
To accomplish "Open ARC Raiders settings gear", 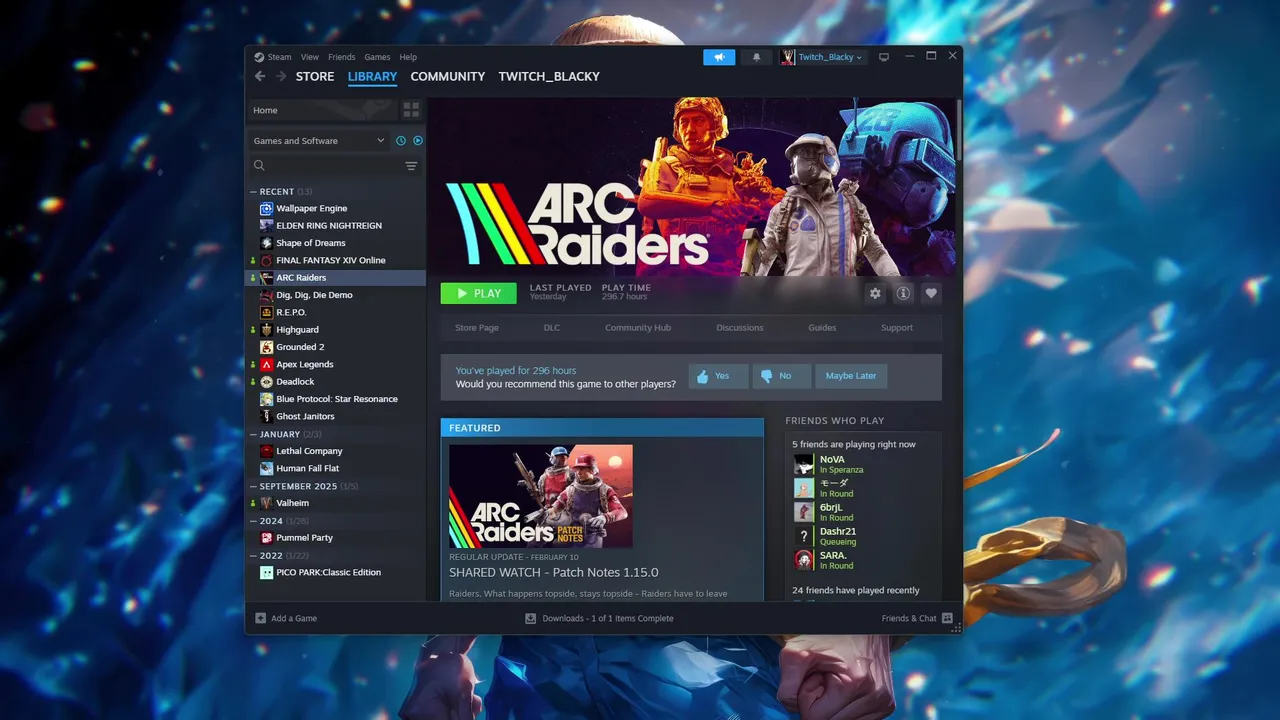I will pos(875,293).
